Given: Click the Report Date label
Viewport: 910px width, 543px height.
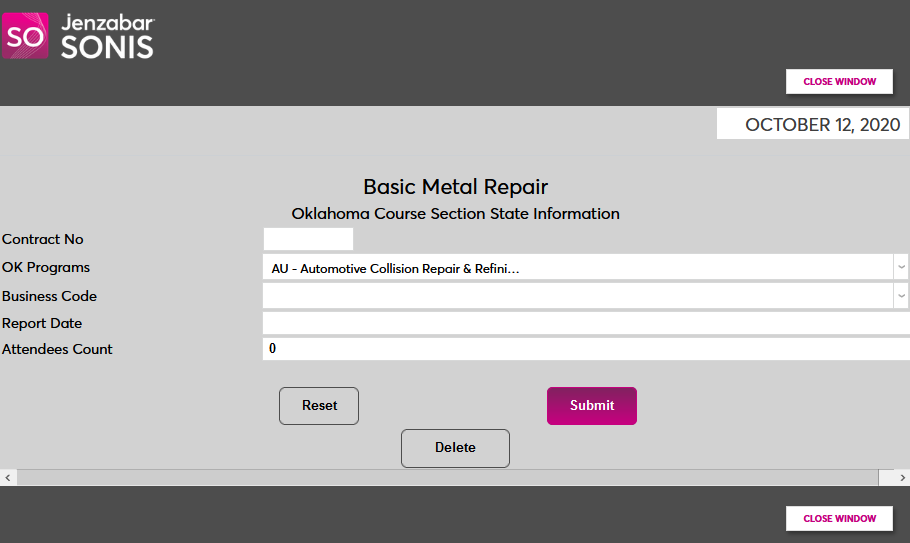Looking at the screenshot, I should [42, 324].
